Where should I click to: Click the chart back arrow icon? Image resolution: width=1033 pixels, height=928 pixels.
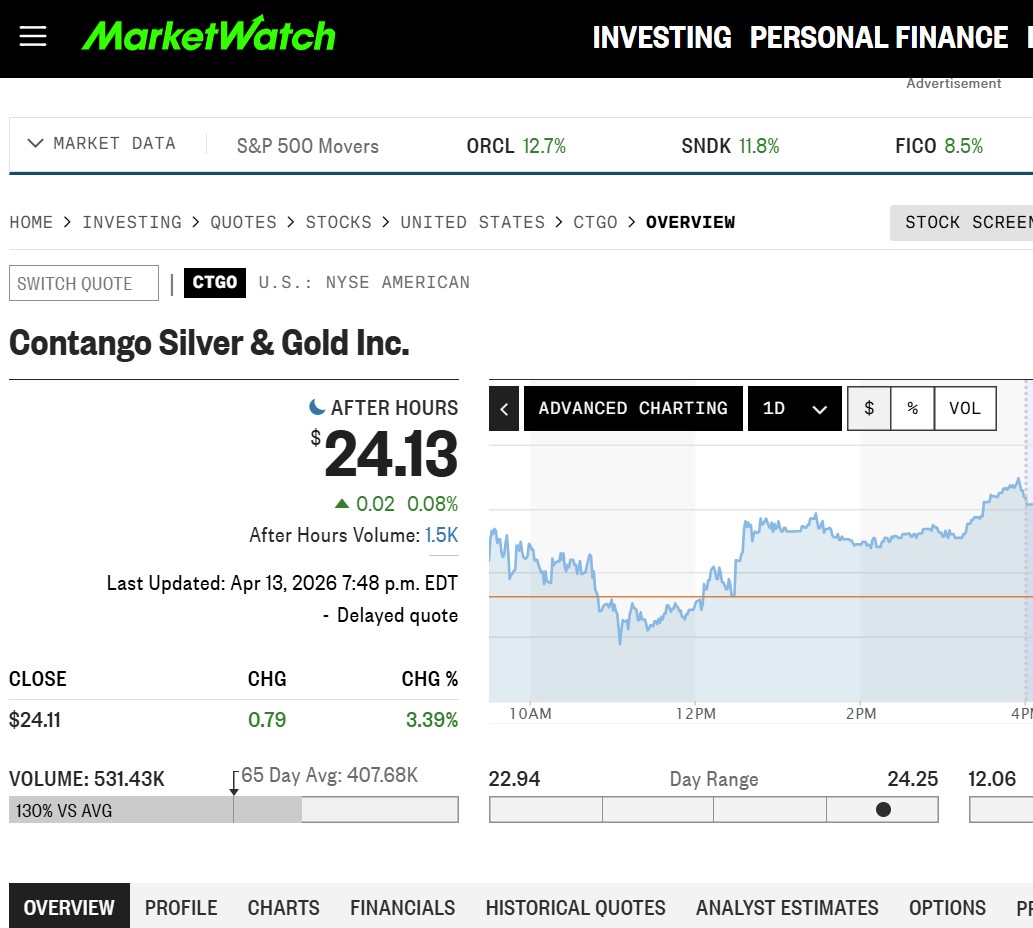pyautogui.click(x=504, y=408)
